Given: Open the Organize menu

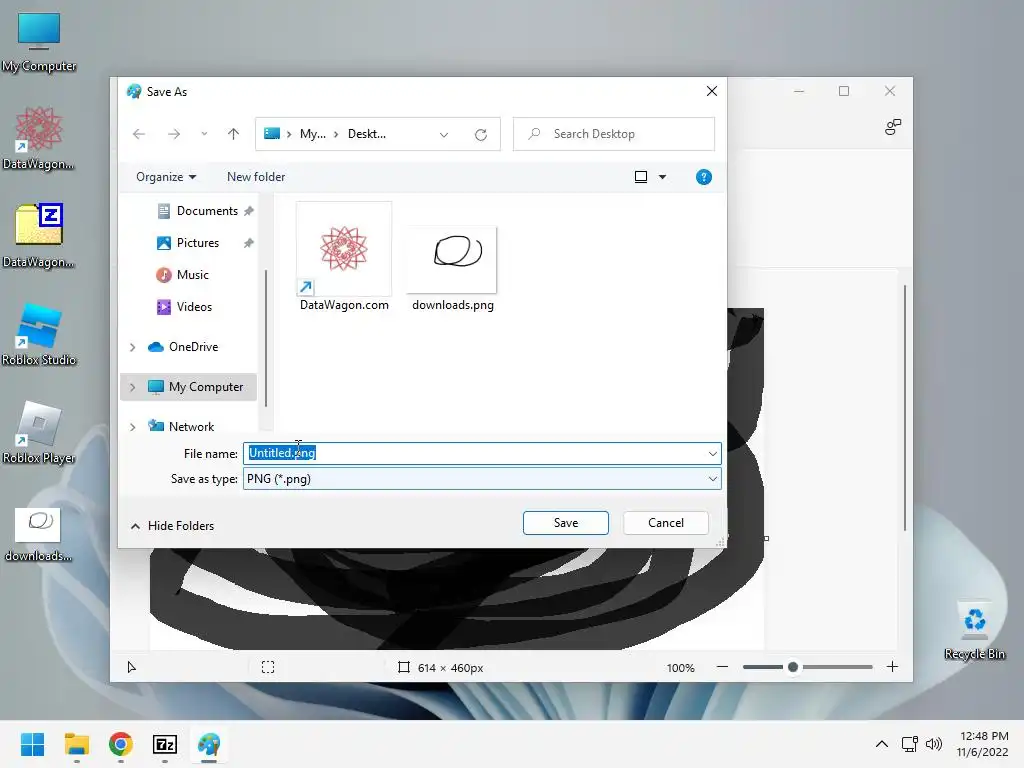Looking at the screenshot, I should tap(166, 177).
